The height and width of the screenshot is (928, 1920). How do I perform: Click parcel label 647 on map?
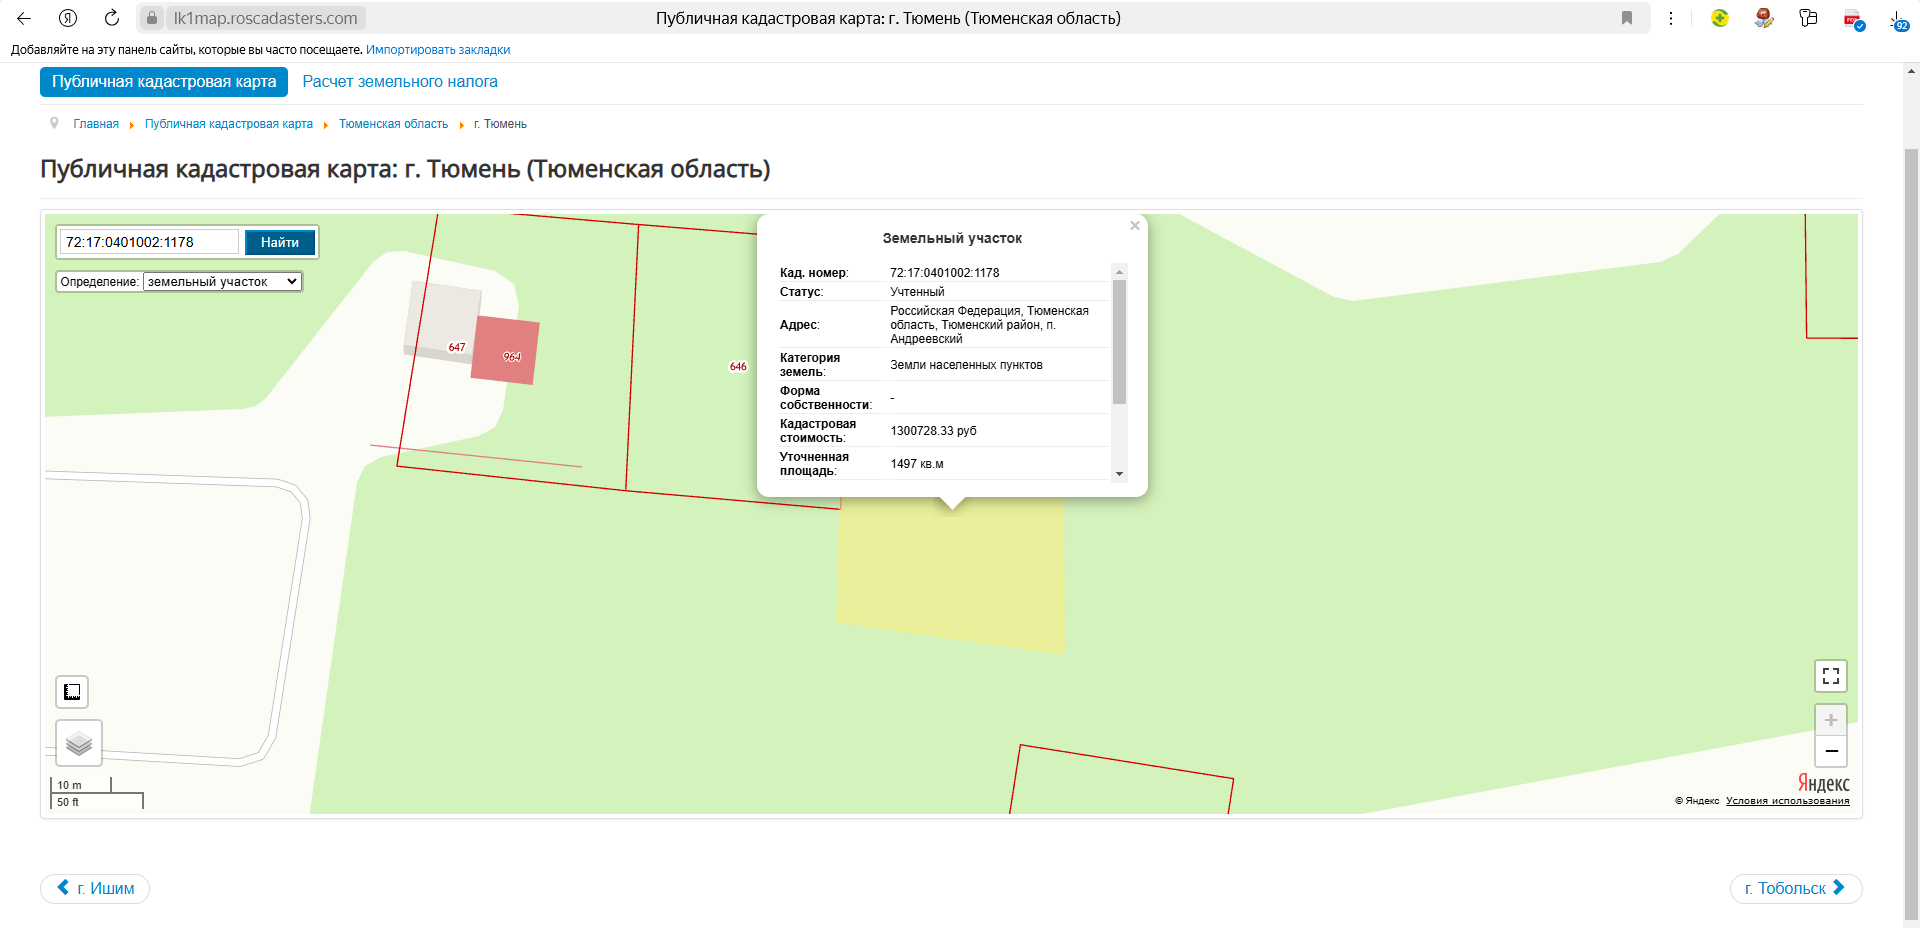[457, 347]
